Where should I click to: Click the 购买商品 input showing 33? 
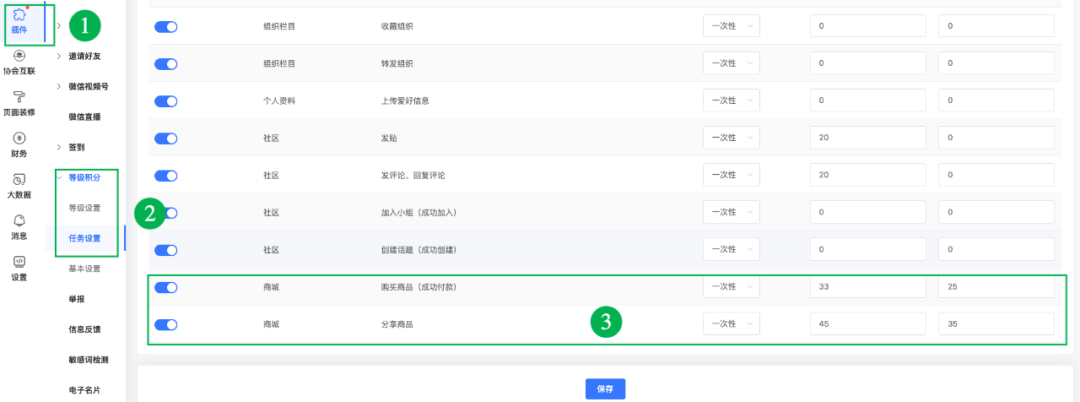pos(869,287)
